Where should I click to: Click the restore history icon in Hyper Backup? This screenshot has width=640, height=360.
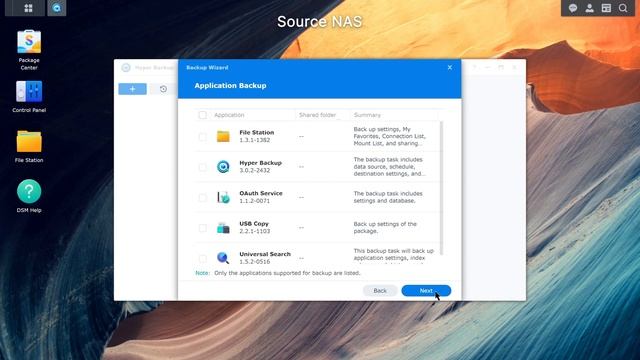[x=163, y=89]
